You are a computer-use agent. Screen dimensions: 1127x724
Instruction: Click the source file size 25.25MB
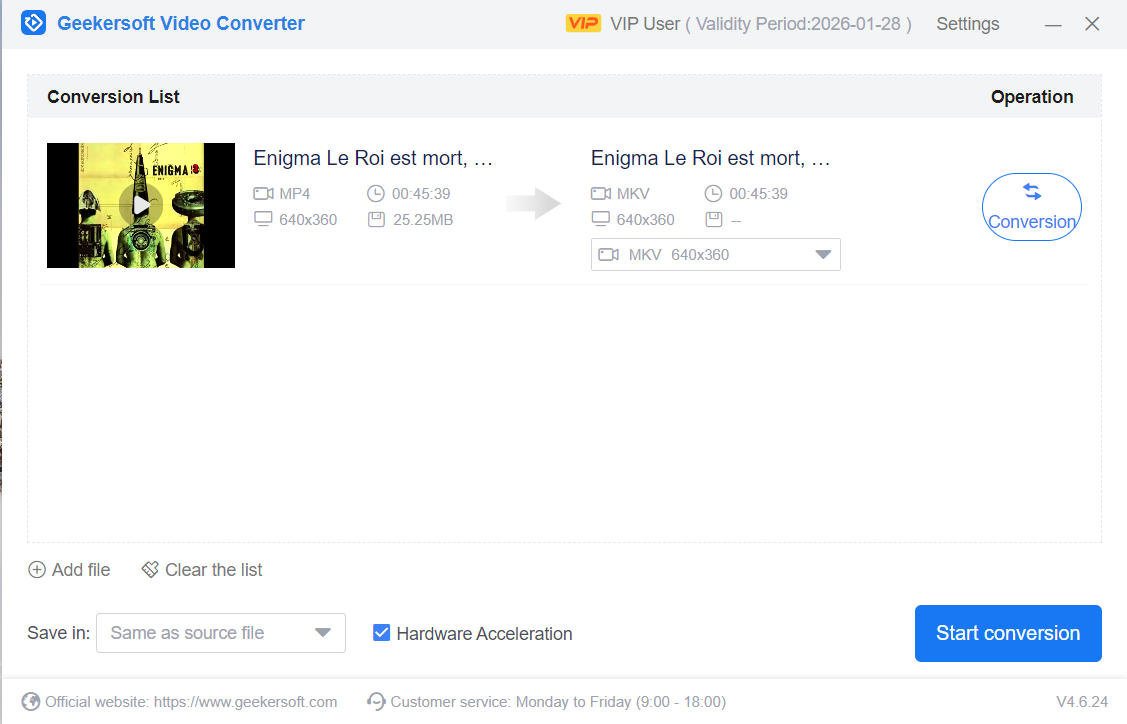pos(423,219)
